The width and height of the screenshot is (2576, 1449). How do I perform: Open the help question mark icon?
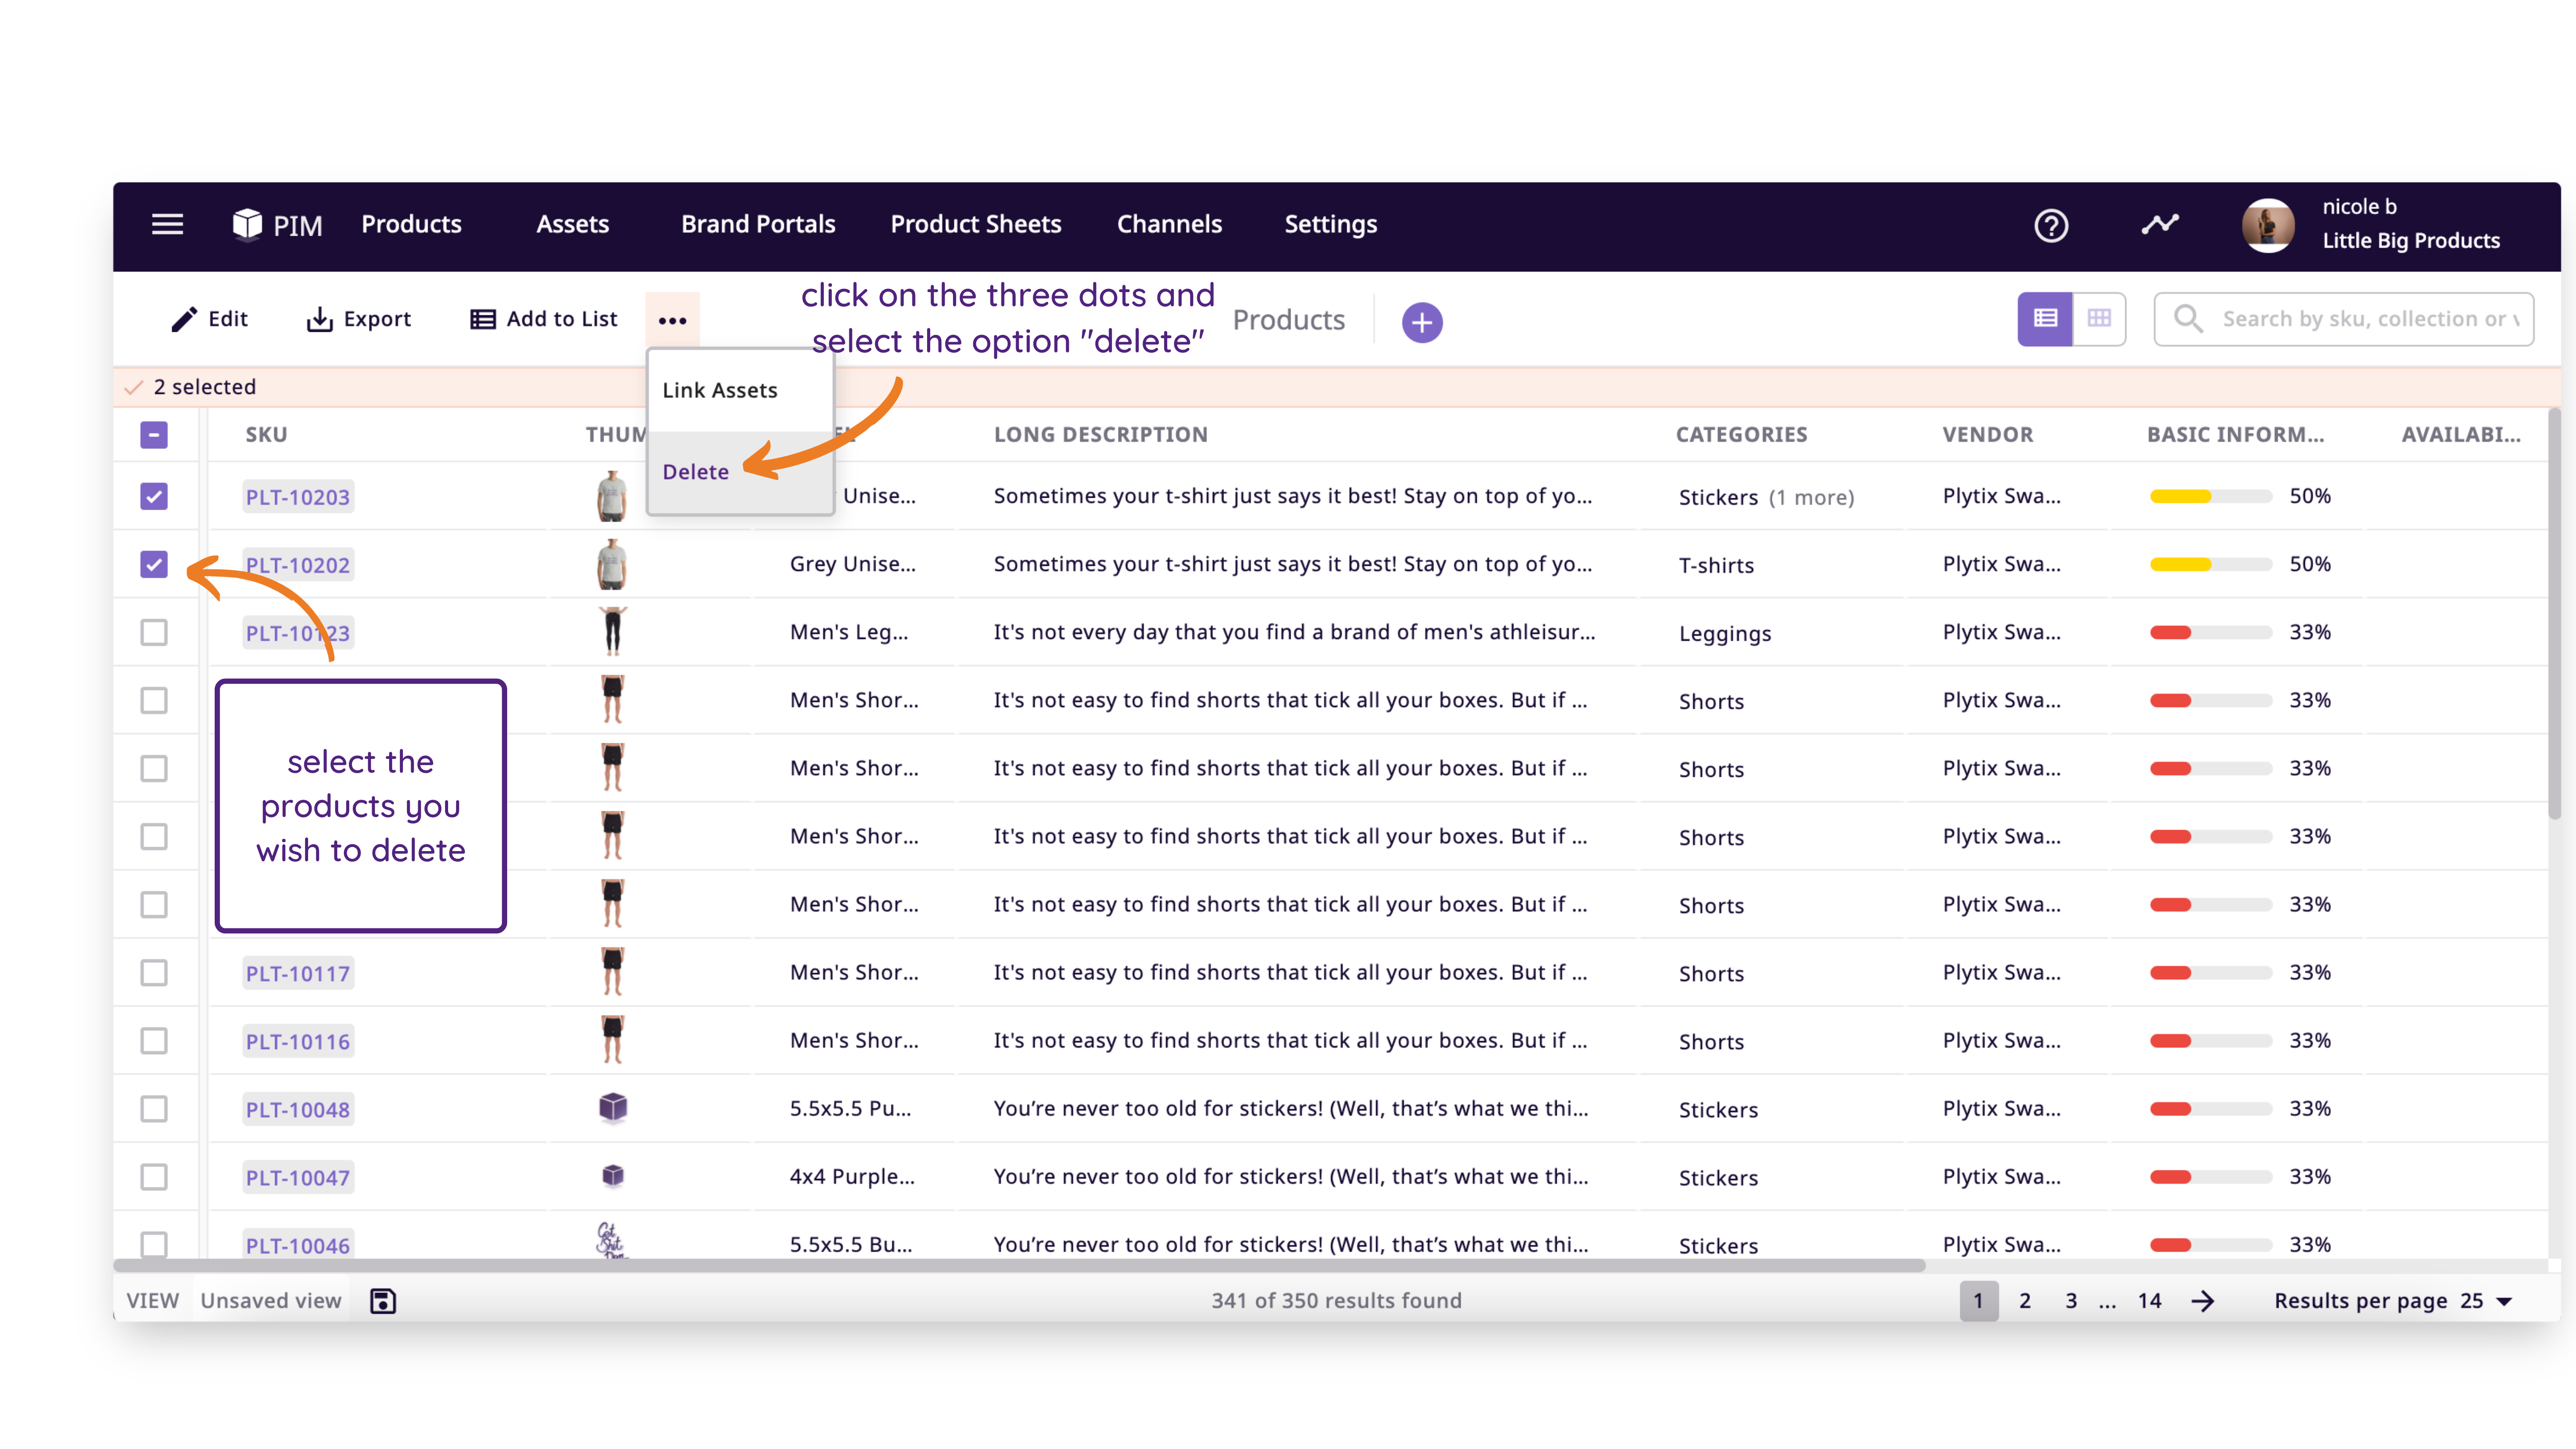(x=2051, y=225)
